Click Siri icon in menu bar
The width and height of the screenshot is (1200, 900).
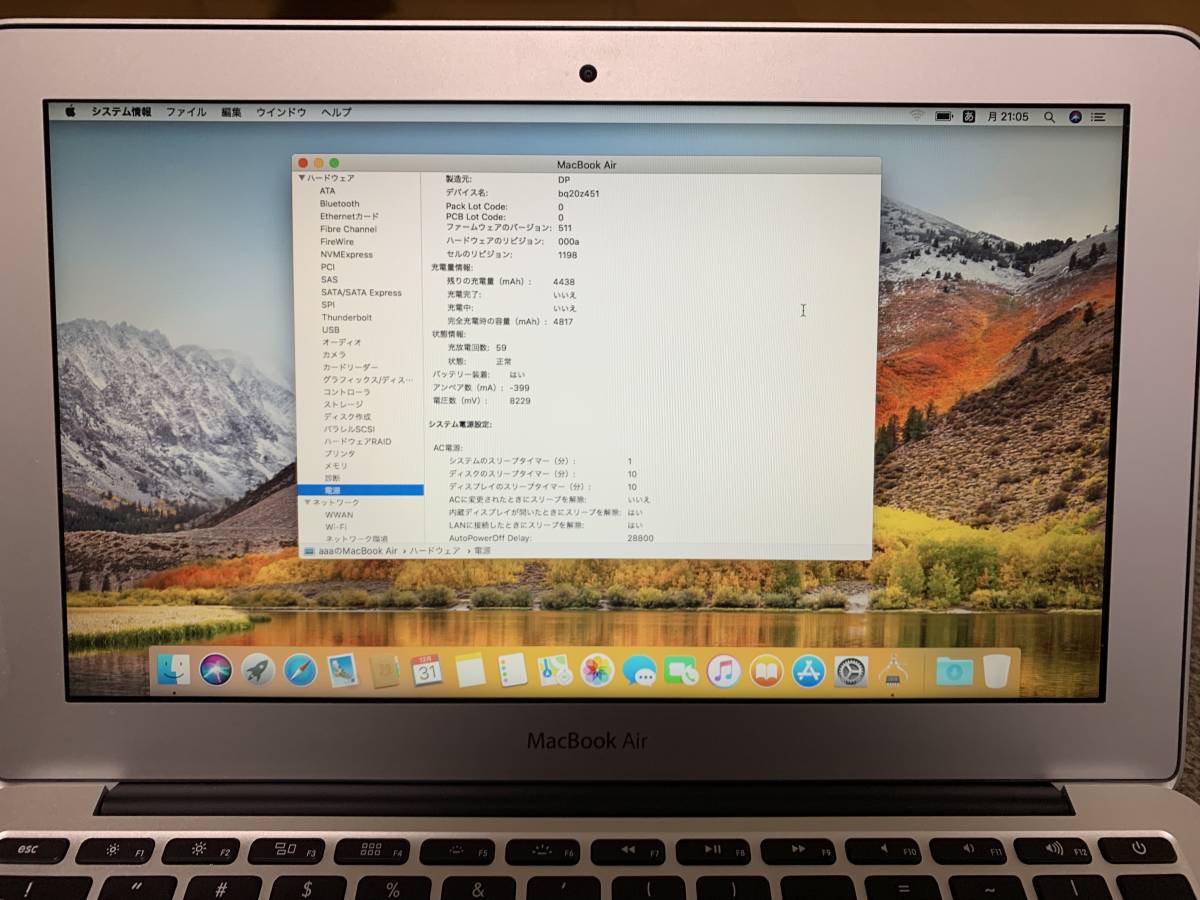pos(1075,117)
